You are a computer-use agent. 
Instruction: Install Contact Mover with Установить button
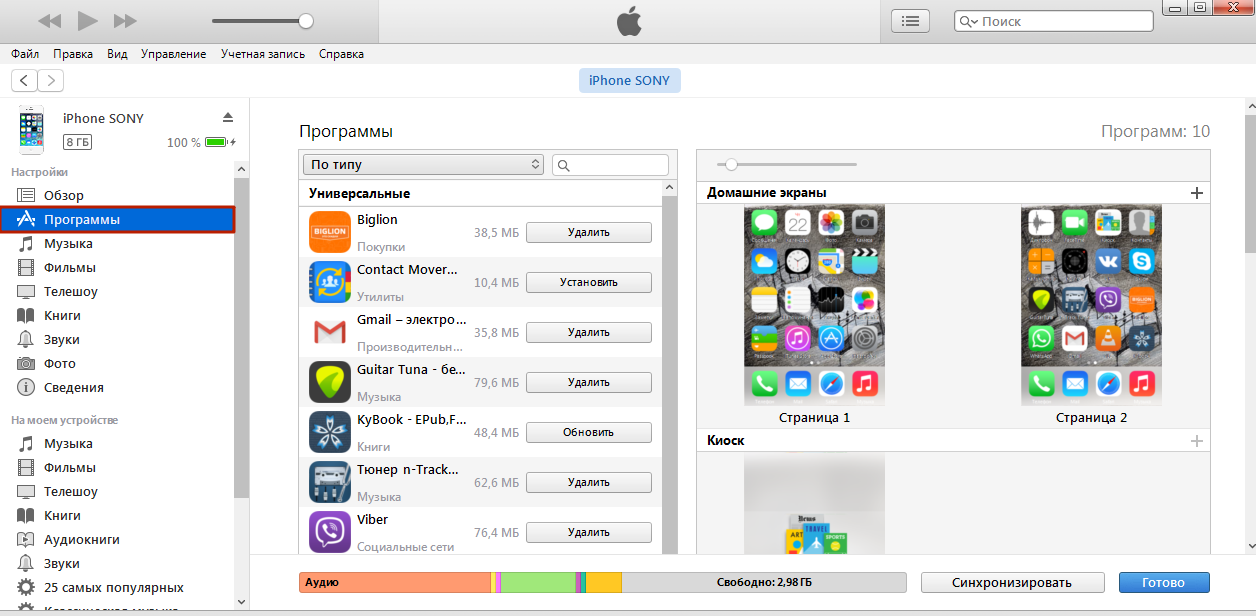tap(589, 282)
